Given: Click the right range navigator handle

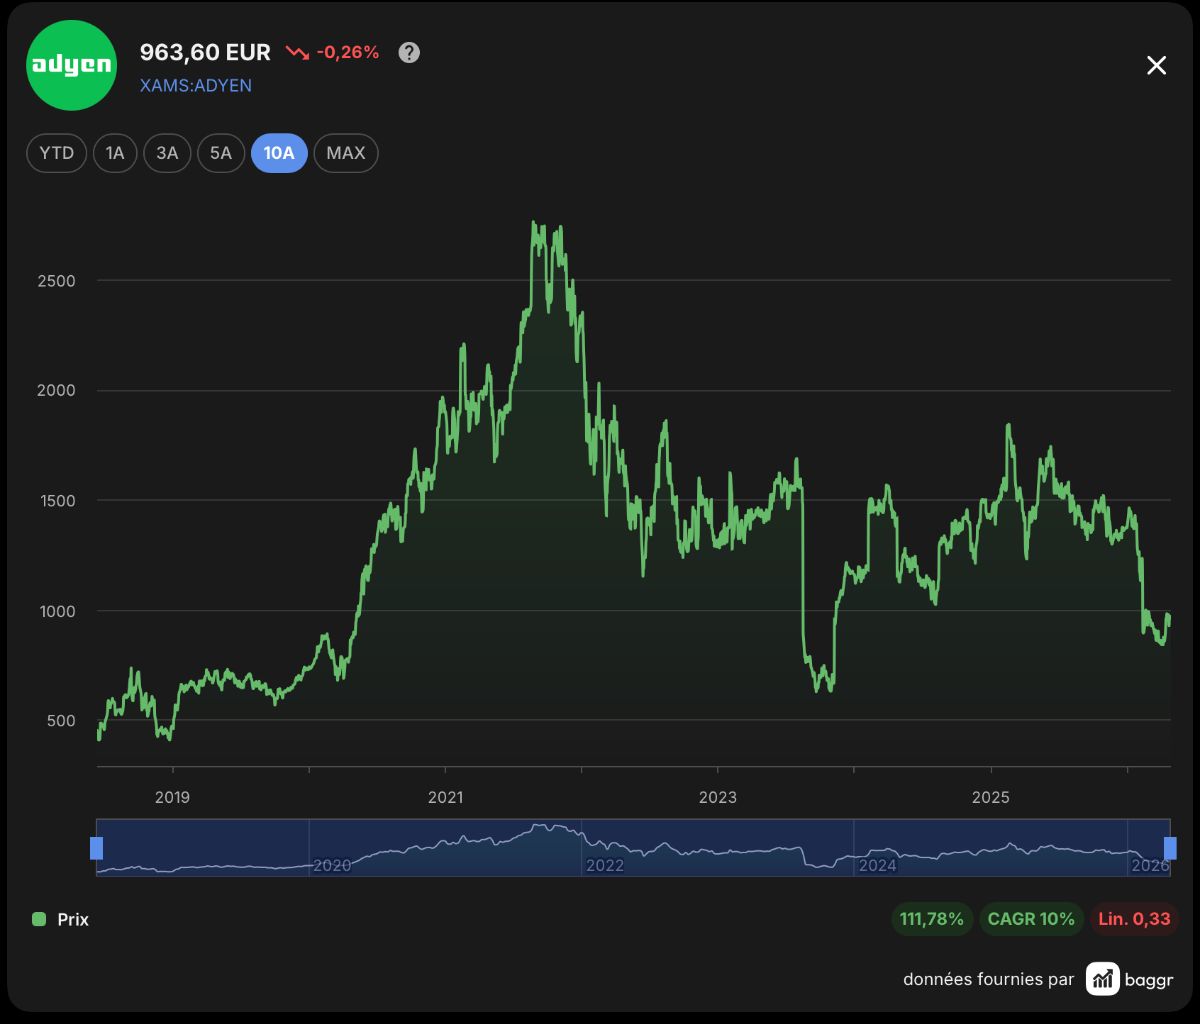Looking at the screenshot, I should pos(1170,848).
